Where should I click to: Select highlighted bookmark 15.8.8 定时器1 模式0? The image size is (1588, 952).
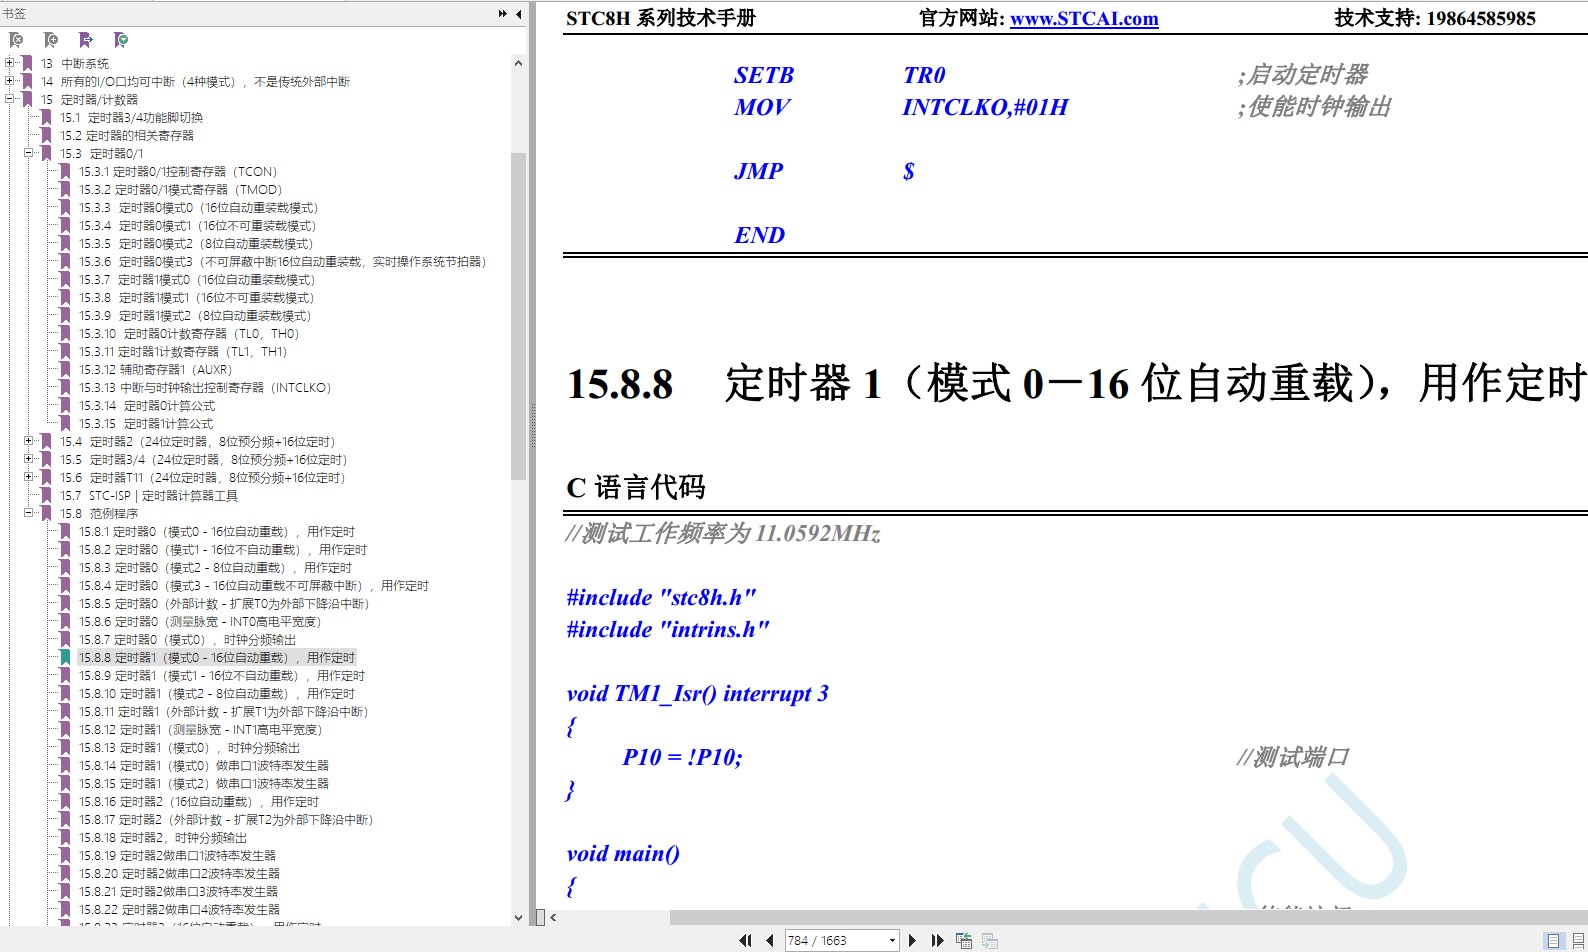point(217,658)
